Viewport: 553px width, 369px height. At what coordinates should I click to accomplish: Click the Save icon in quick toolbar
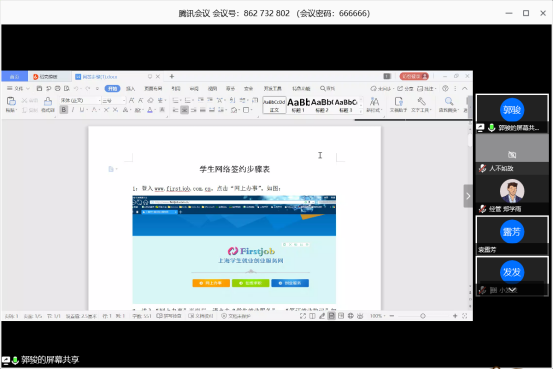click(39, 88)
